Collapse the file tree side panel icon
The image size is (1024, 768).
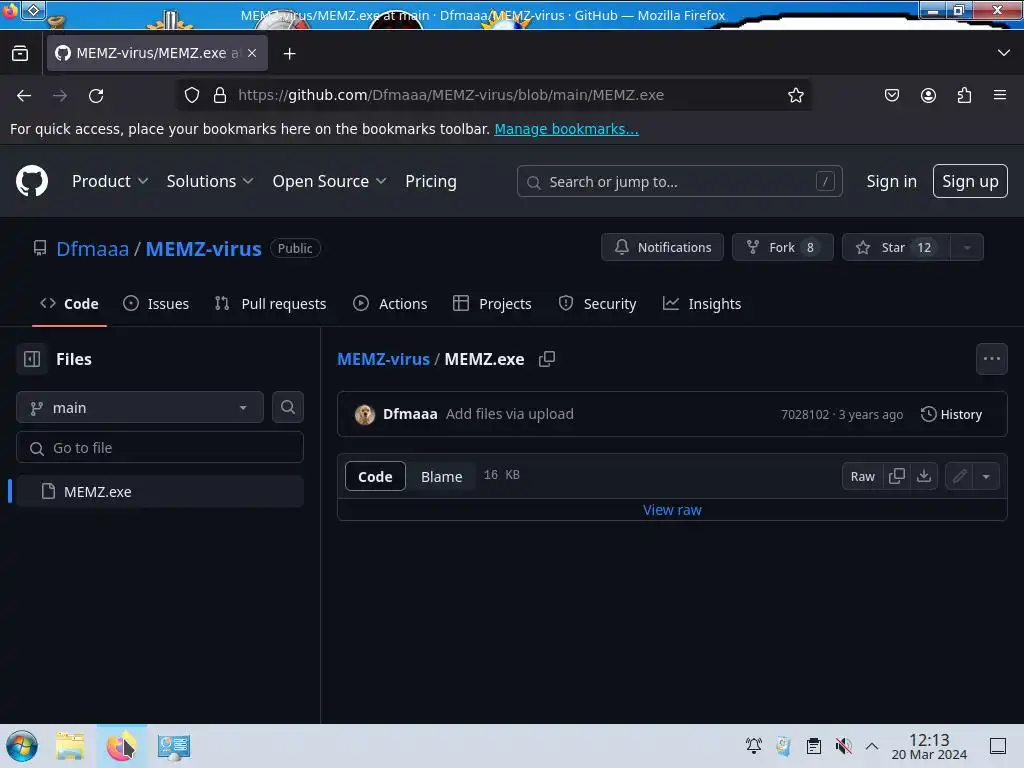32,359
